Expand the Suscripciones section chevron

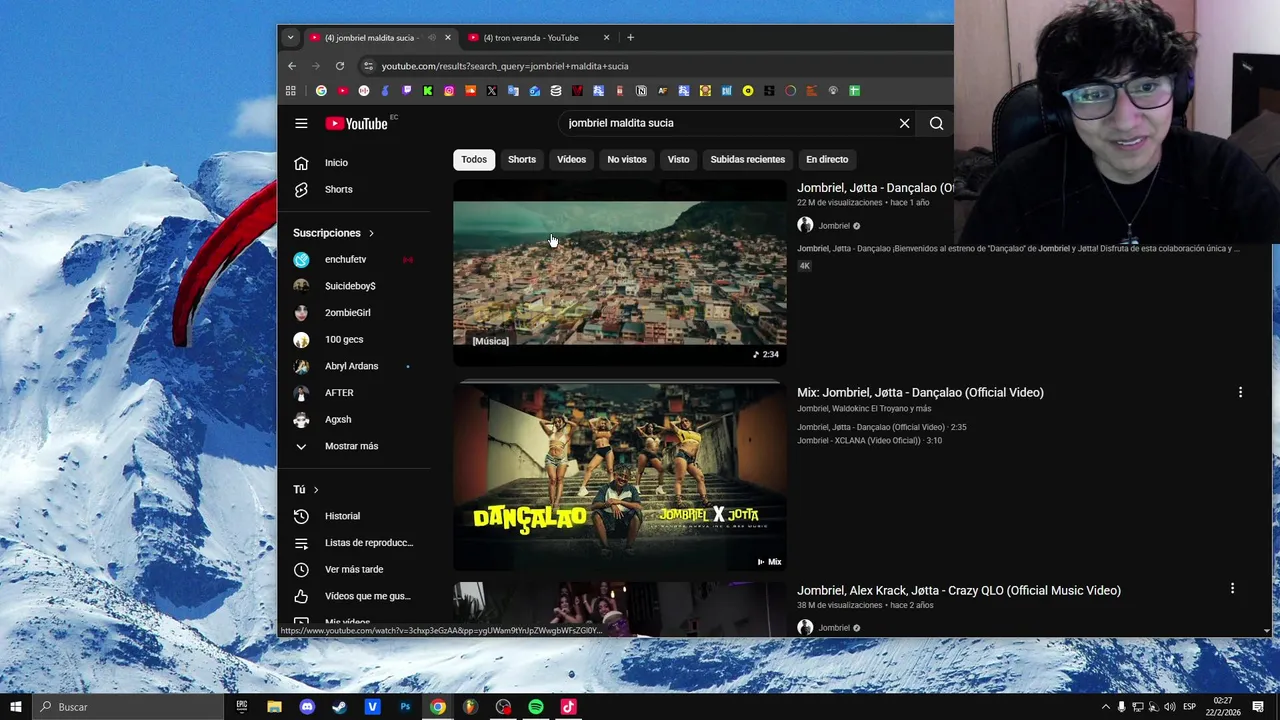(371, 233)
